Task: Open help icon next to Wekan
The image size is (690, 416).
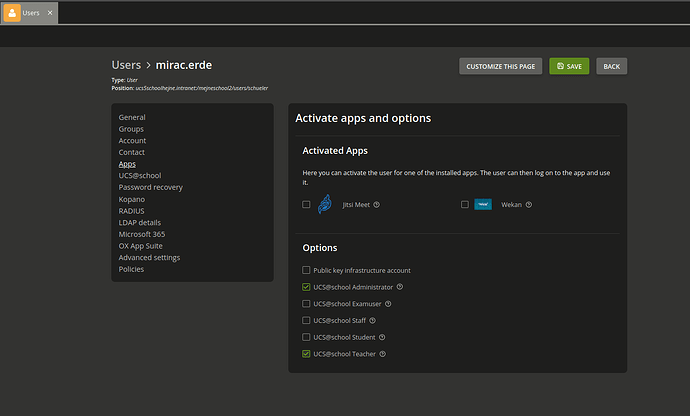Action: pos(529,205)
